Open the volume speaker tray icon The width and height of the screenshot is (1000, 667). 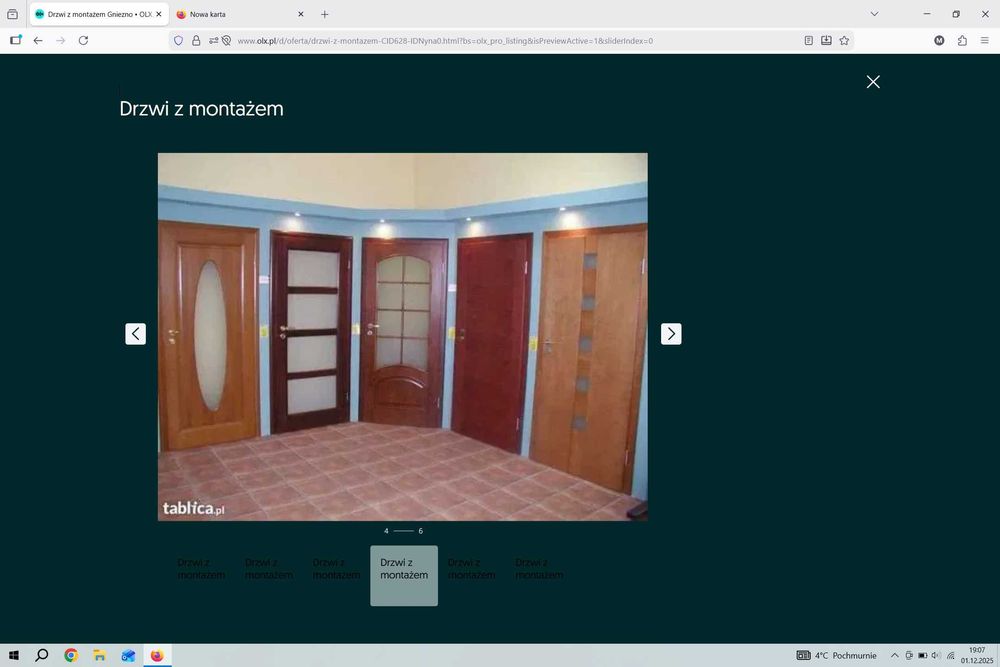tap(936, 656)
